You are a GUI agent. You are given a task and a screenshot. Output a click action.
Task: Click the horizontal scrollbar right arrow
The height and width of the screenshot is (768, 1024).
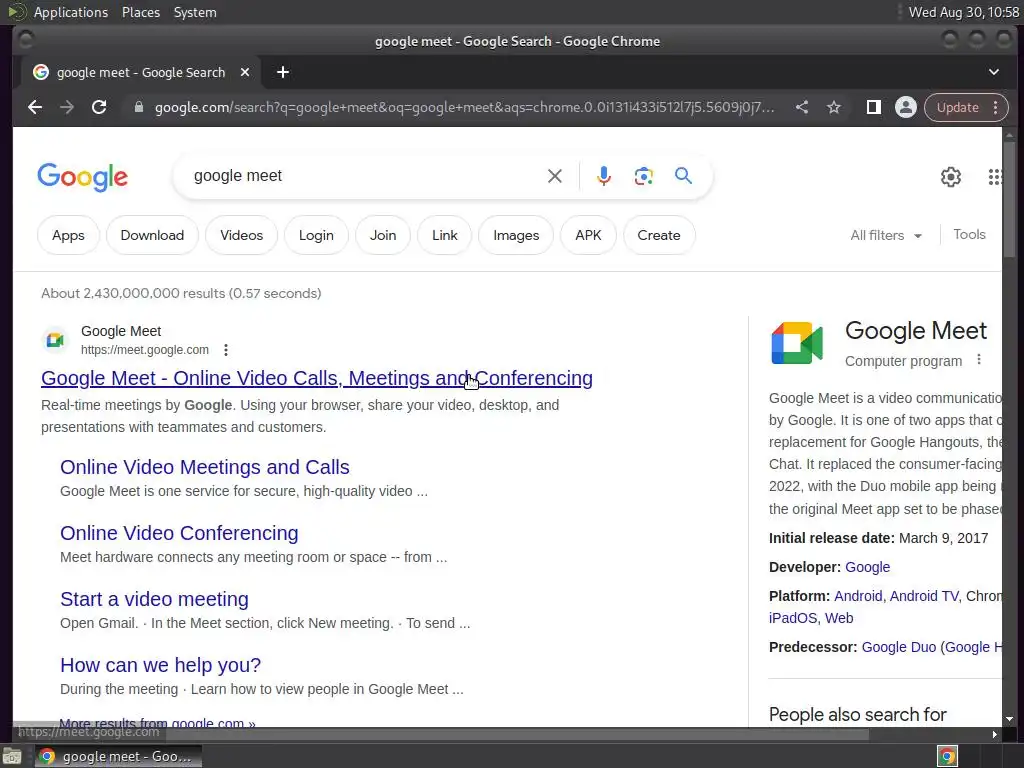995,734
